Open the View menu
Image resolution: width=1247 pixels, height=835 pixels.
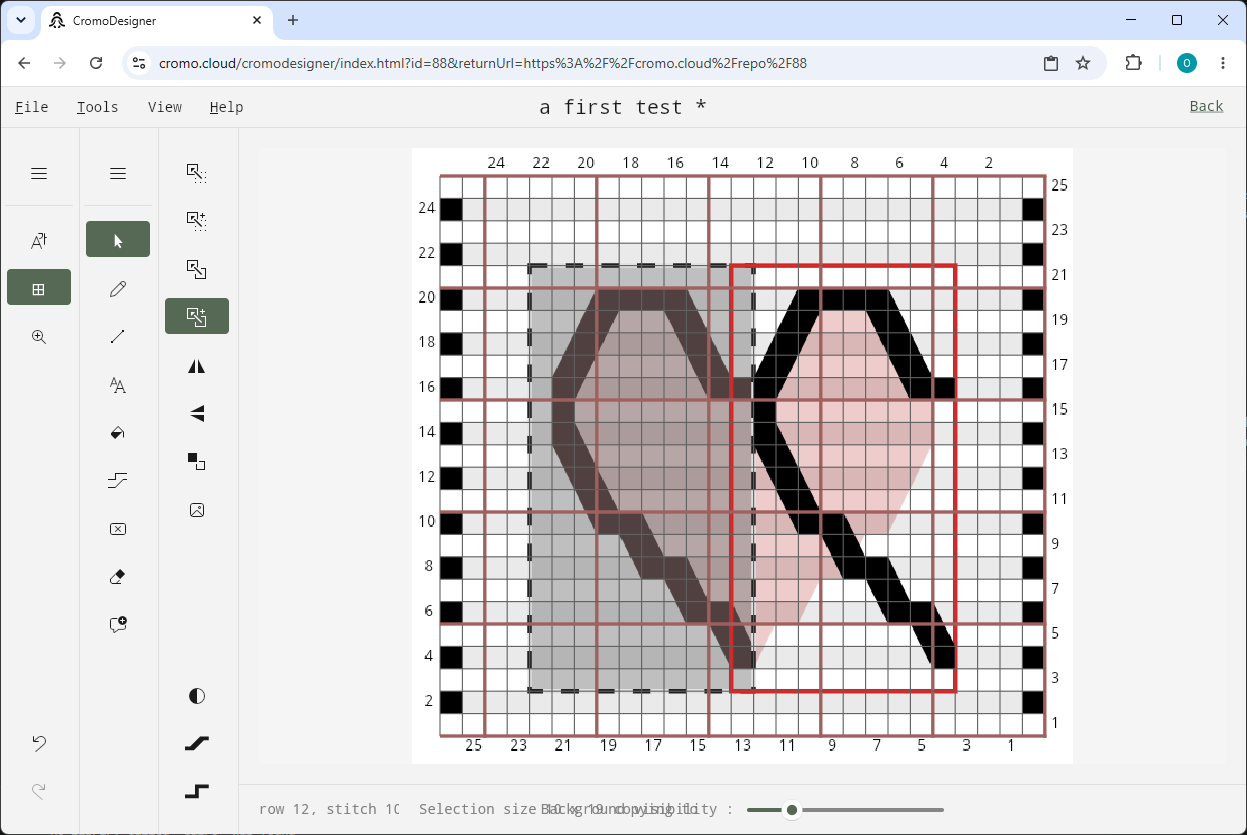pyautogui.click(x=165, y=107)
